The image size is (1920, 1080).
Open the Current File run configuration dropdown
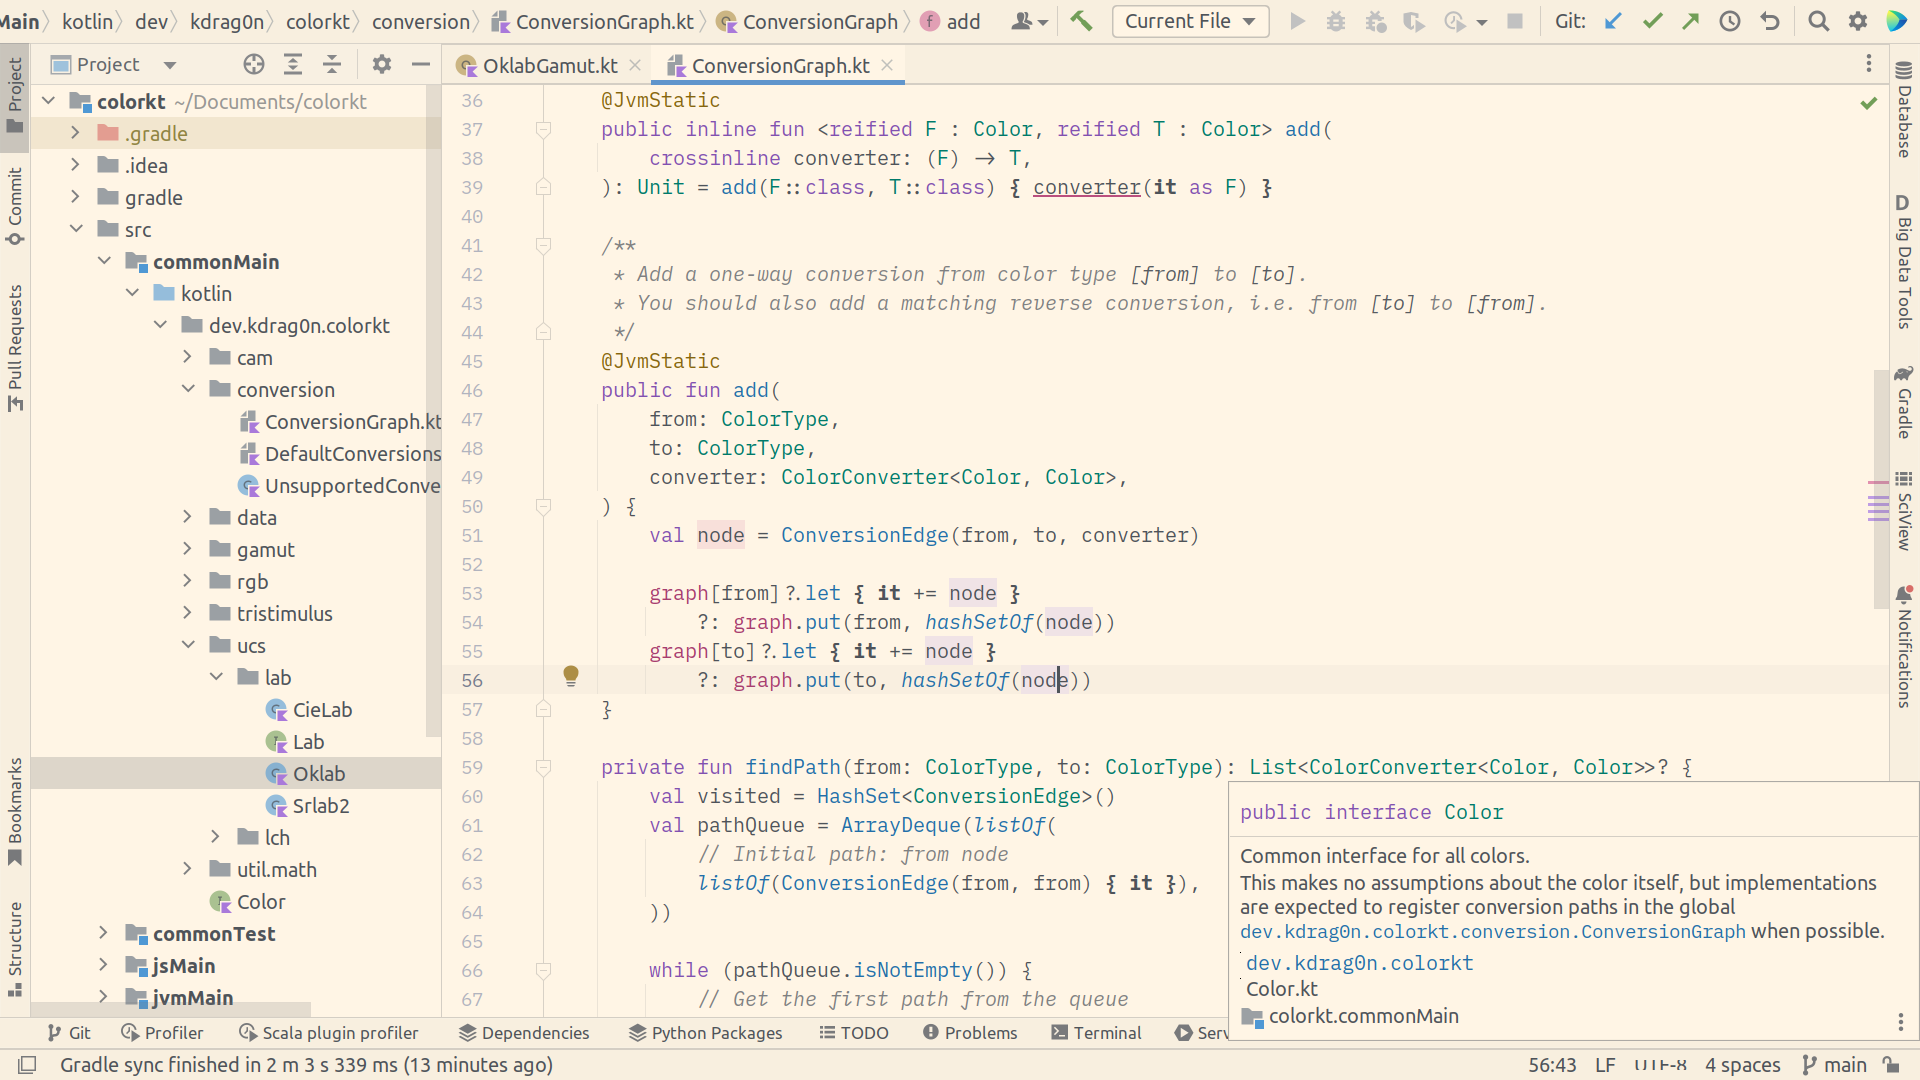(1190, 21)
